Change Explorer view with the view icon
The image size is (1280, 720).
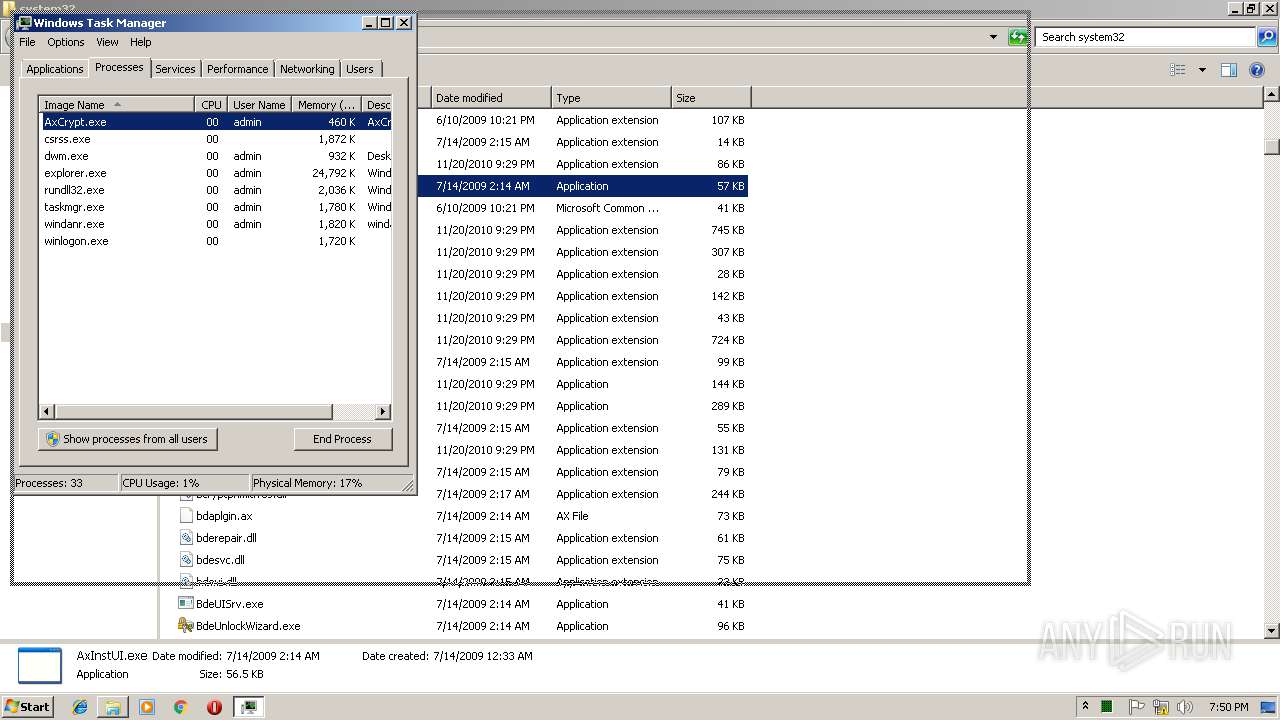(x=1178, y=70)
